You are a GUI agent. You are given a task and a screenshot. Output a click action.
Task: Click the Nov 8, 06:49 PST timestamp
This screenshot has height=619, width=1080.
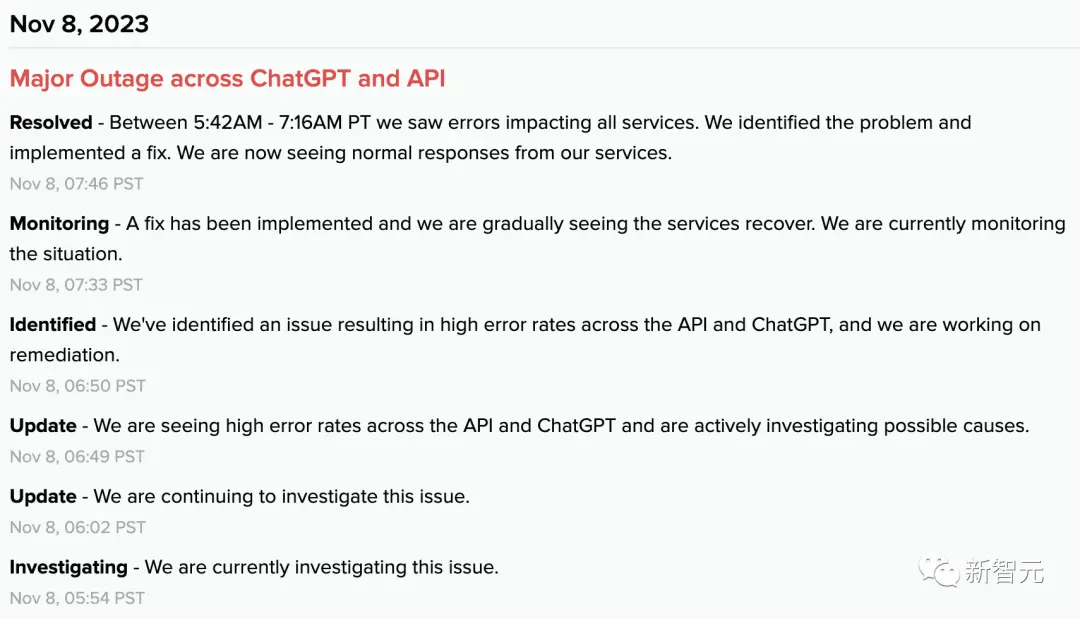[77, 457]
